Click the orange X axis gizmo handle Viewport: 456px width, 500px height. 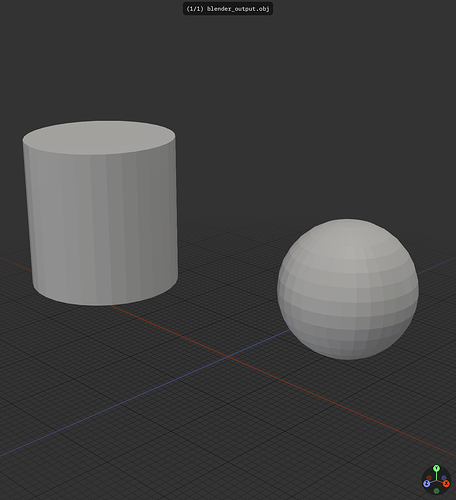446,484
